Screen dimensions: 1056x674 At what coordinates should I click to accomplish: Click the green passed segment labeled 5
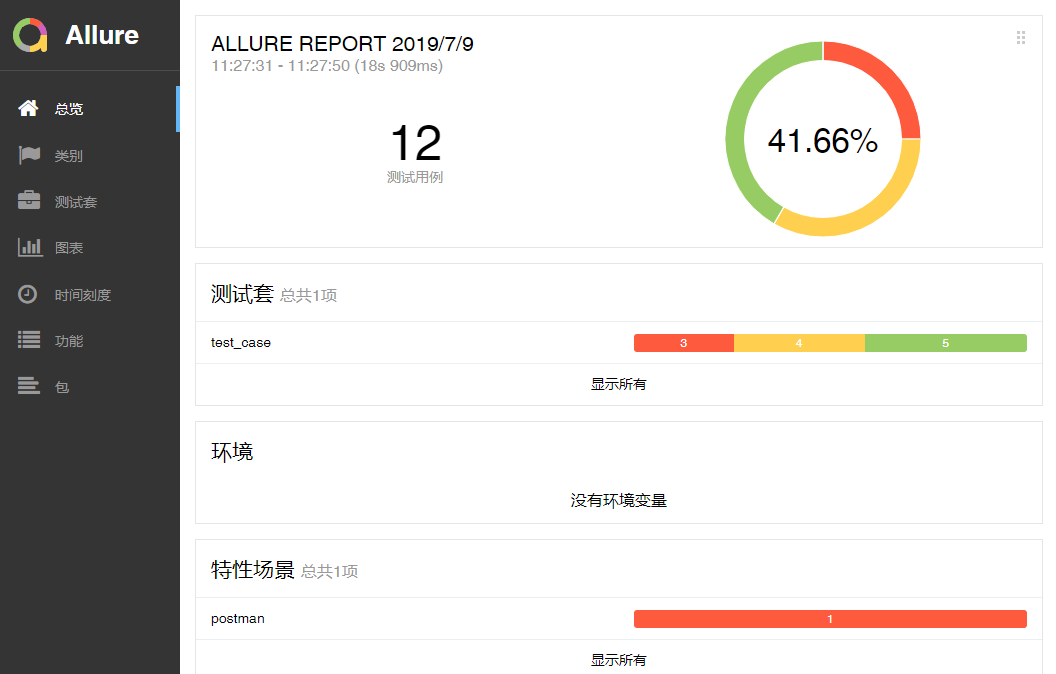[946, 343]
